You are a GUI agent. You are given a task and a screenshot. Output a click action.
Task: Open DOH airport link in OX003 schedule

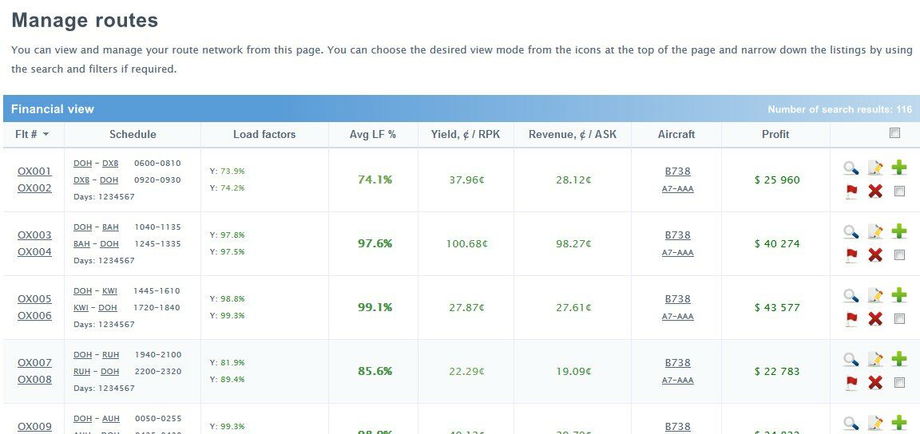coord(83,227)
